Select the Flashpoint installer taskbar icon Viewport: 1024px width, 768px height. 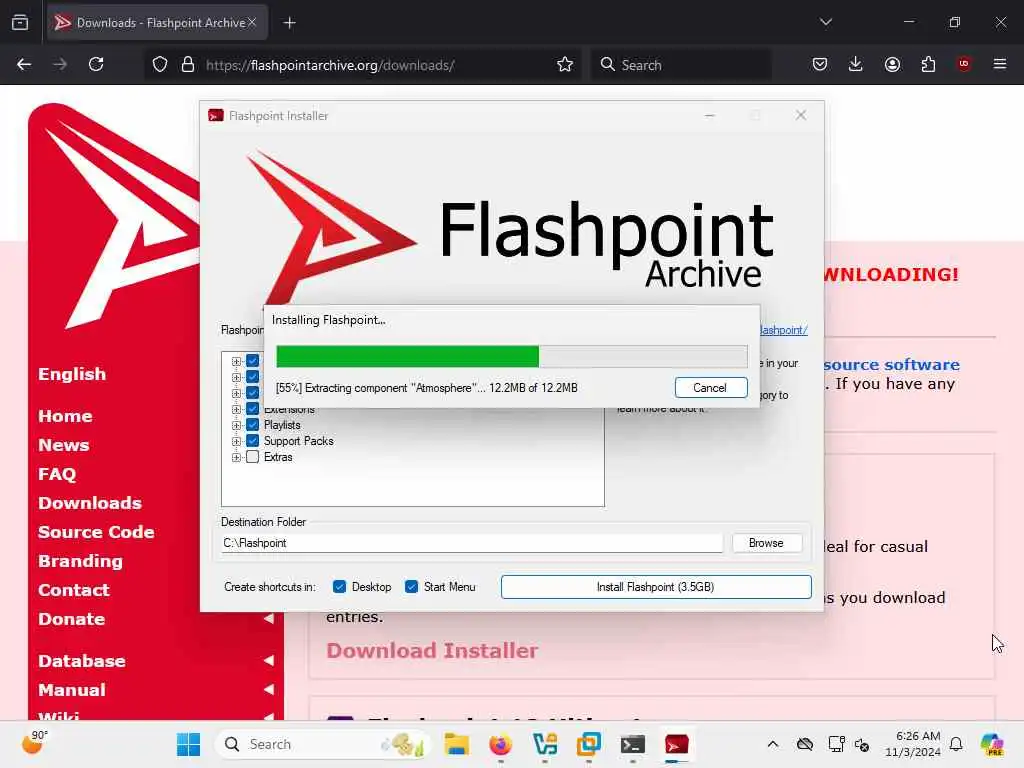click(676, 744)
